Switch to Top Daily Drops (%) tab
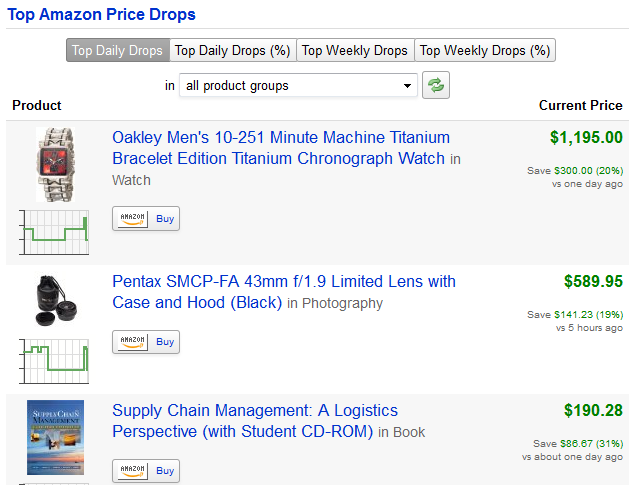 point(233,50)
